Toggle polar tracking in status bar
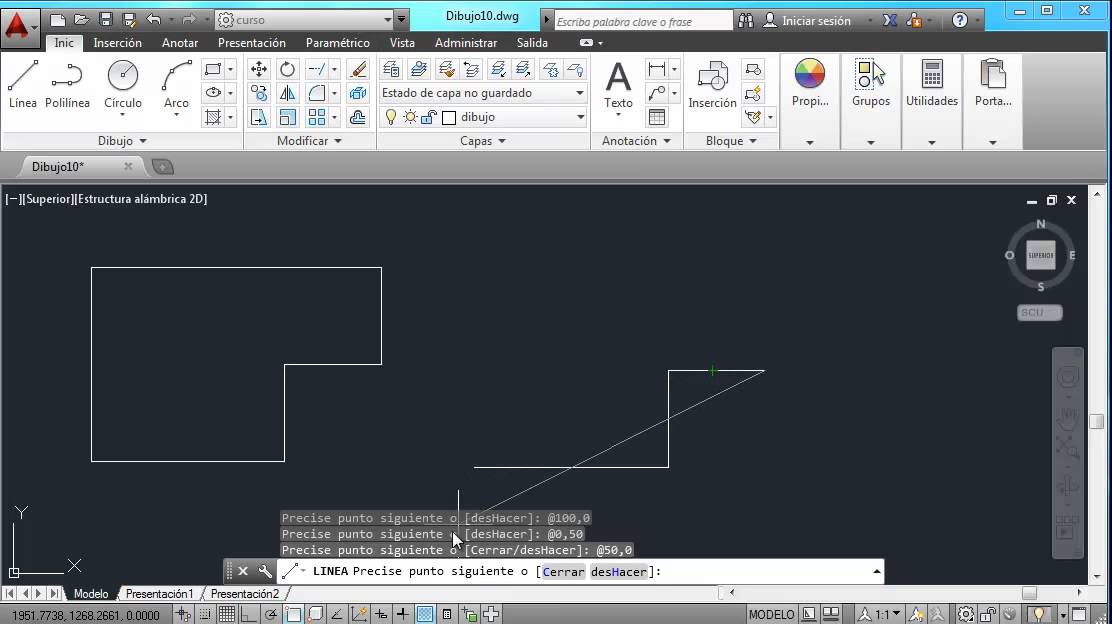The width and height of the screenshot is (1112, 624). (x=270, y=615)
